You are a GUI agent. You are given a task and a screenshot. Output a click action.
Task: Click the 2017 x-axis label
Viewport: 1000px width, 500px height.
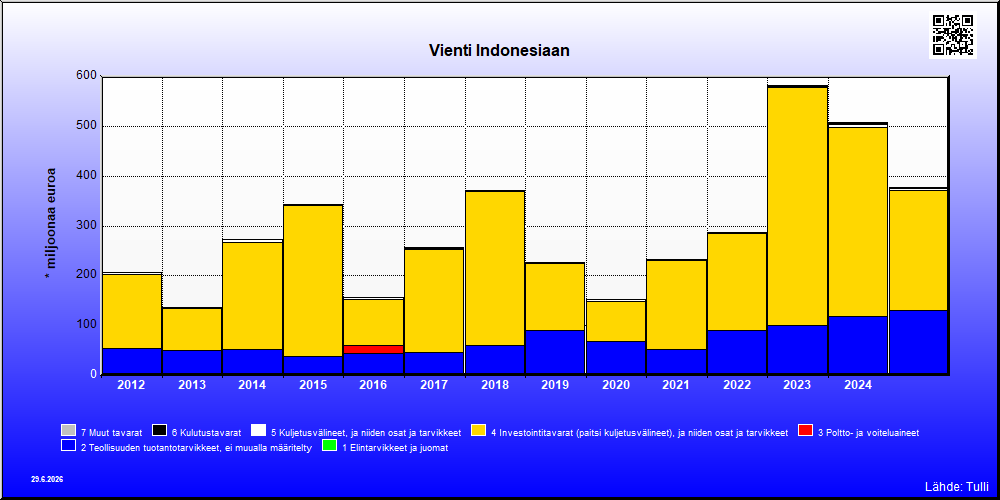coord(434,385)
